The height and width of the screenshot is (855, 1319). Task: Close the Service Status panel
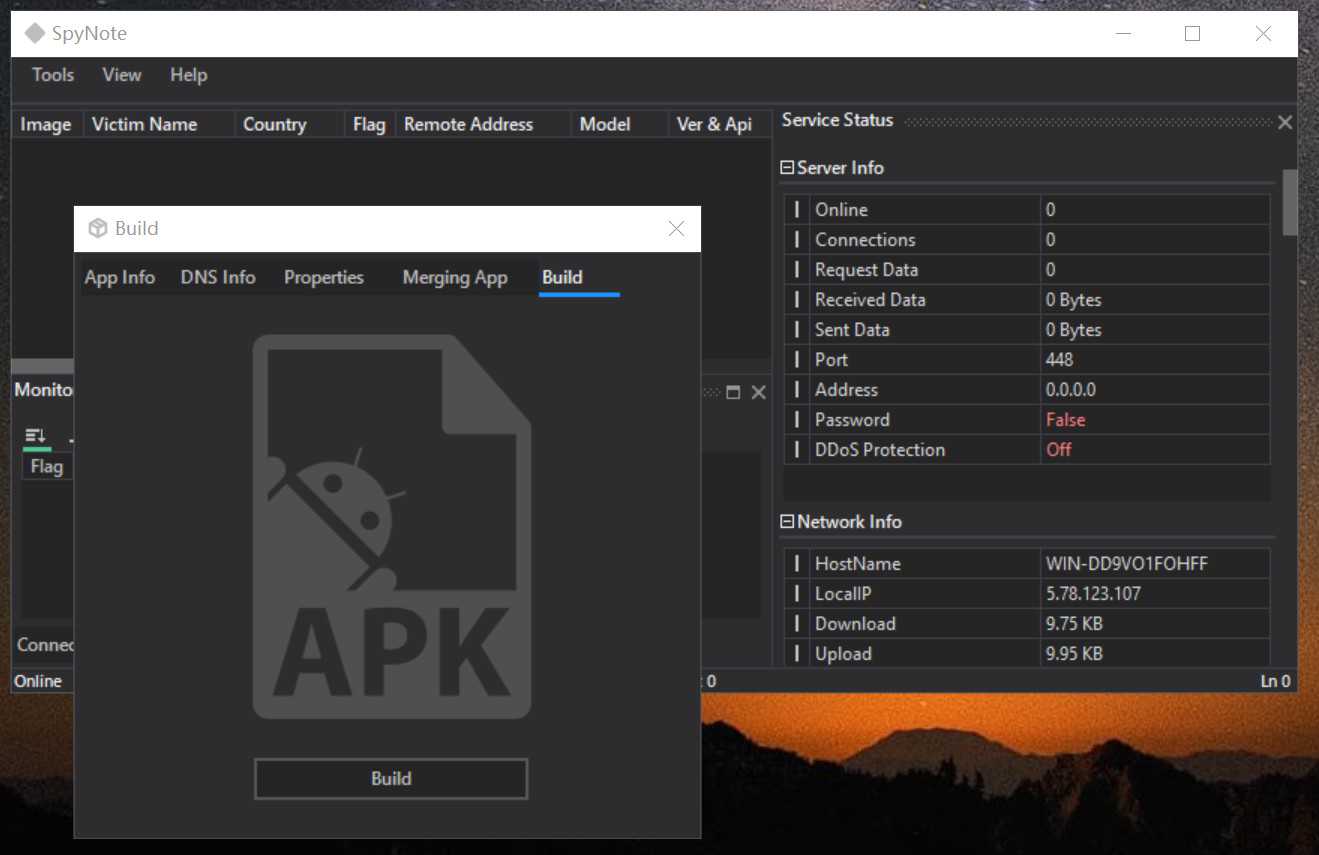(x=1285, y=122)
